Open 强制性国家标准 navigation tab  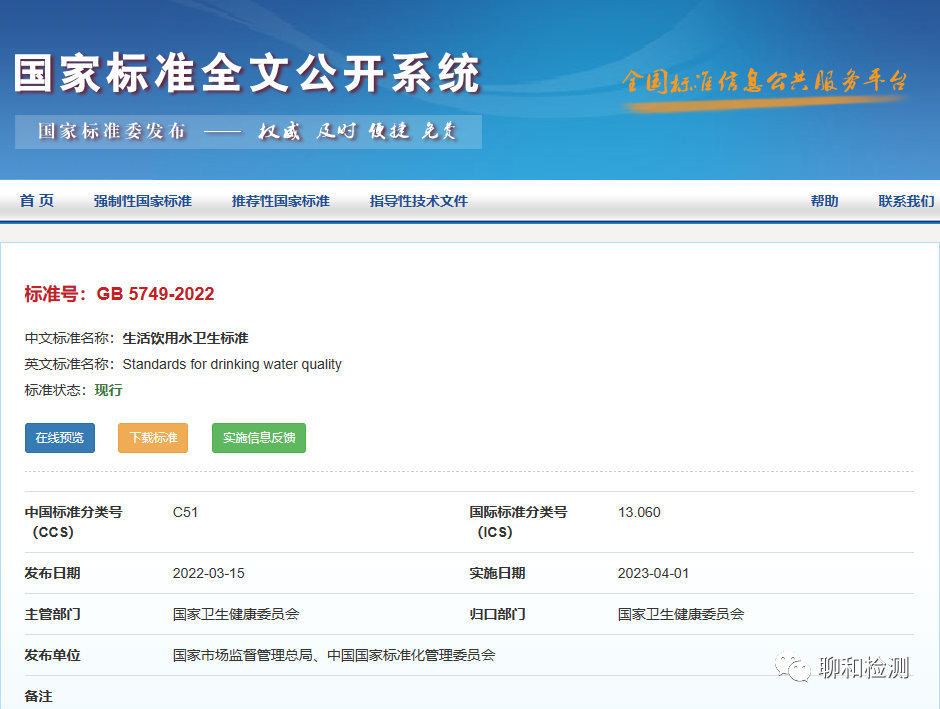click(x=142, y=201)
